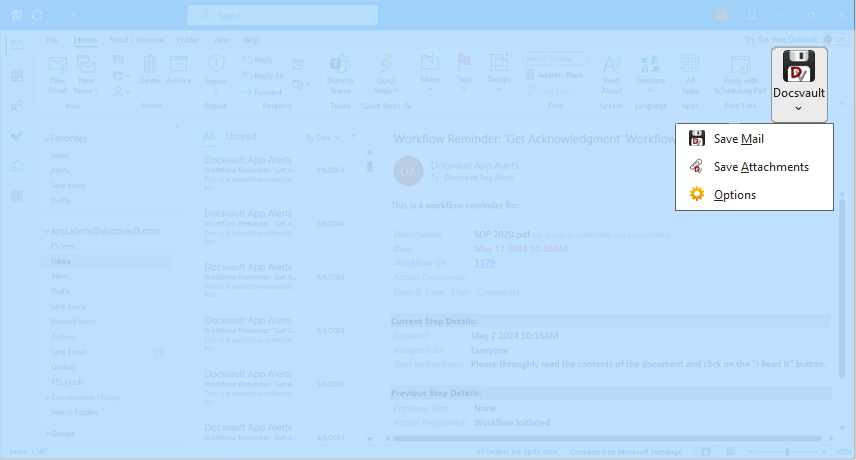Open the Quick Steps dialog launcher
The height and width of the screenshot is (460, 856).
(408, 106)
